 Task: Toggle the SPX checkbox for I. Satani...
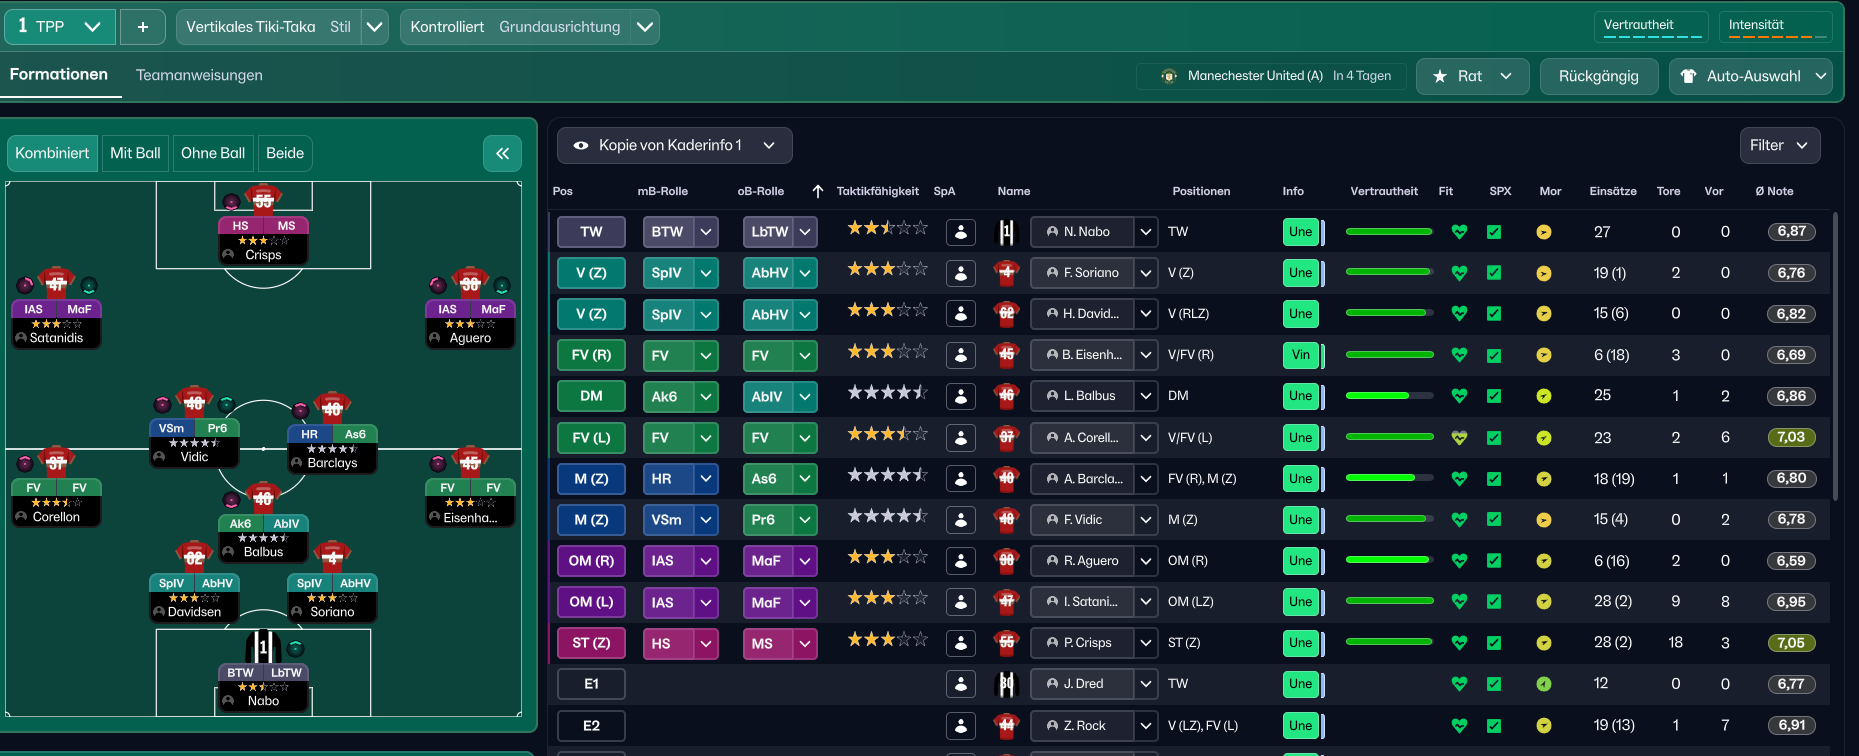1494,602
